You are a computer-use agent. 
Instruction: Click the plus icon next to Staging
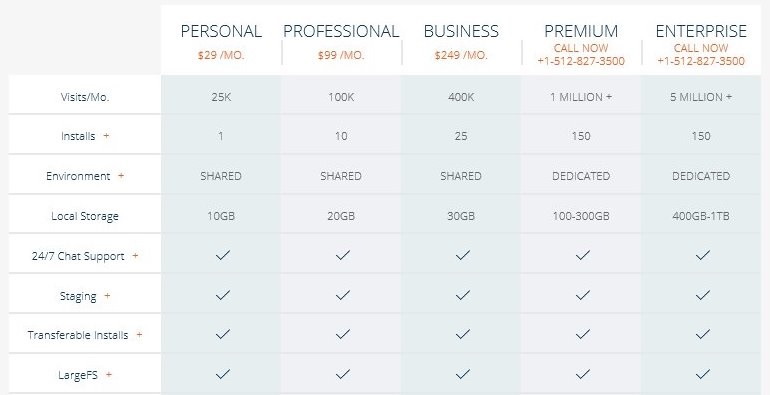click(x=107, y=296)
